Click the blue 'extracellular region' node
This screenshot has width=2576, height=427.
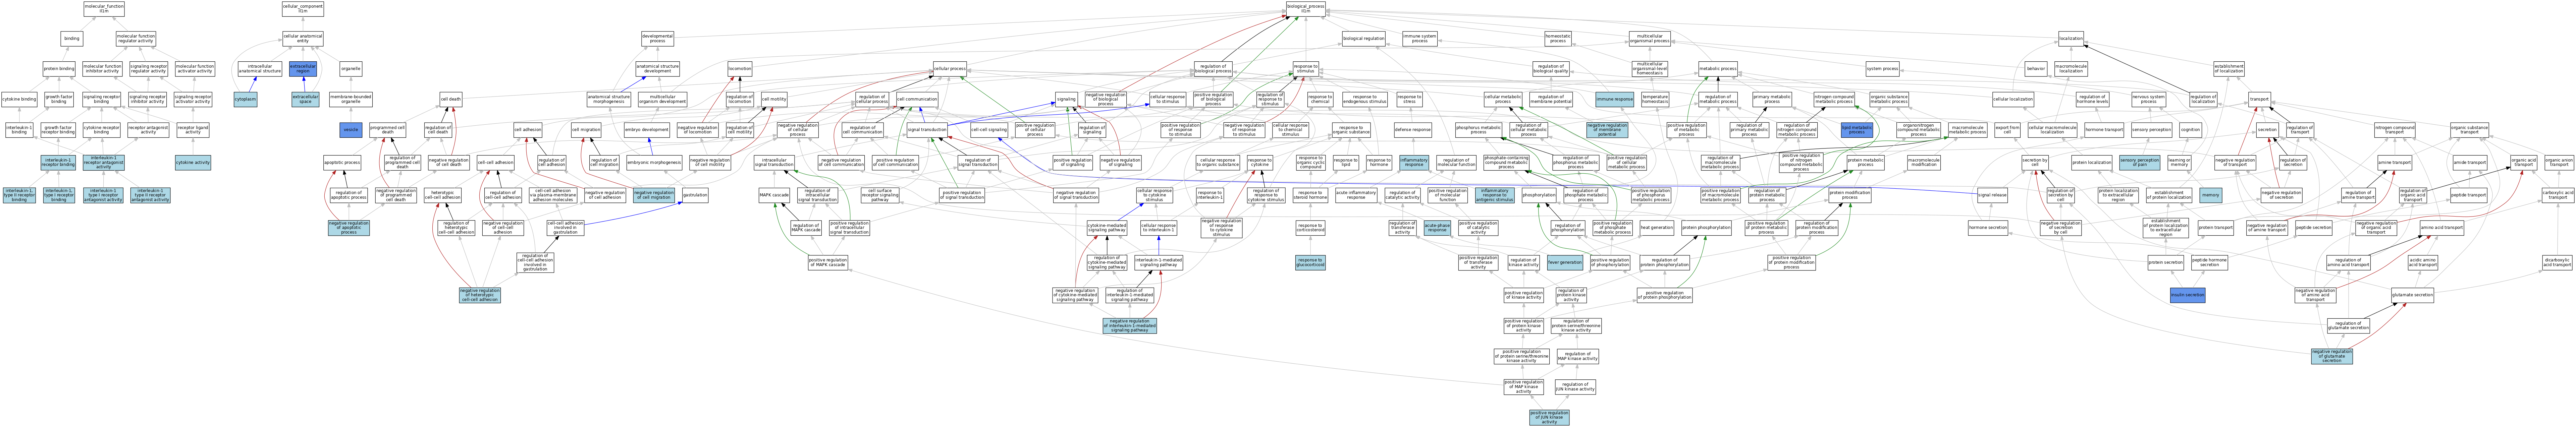tap(303, 69)
